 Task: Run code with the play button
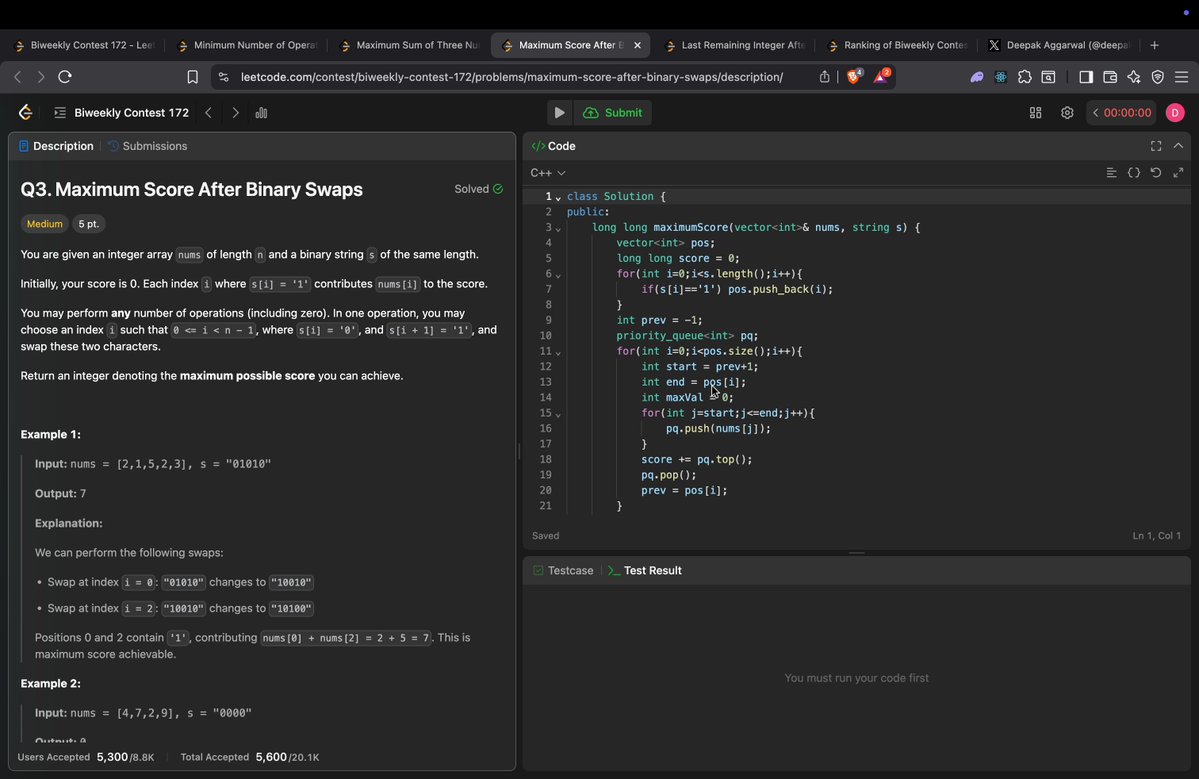[x=559, y=112]
